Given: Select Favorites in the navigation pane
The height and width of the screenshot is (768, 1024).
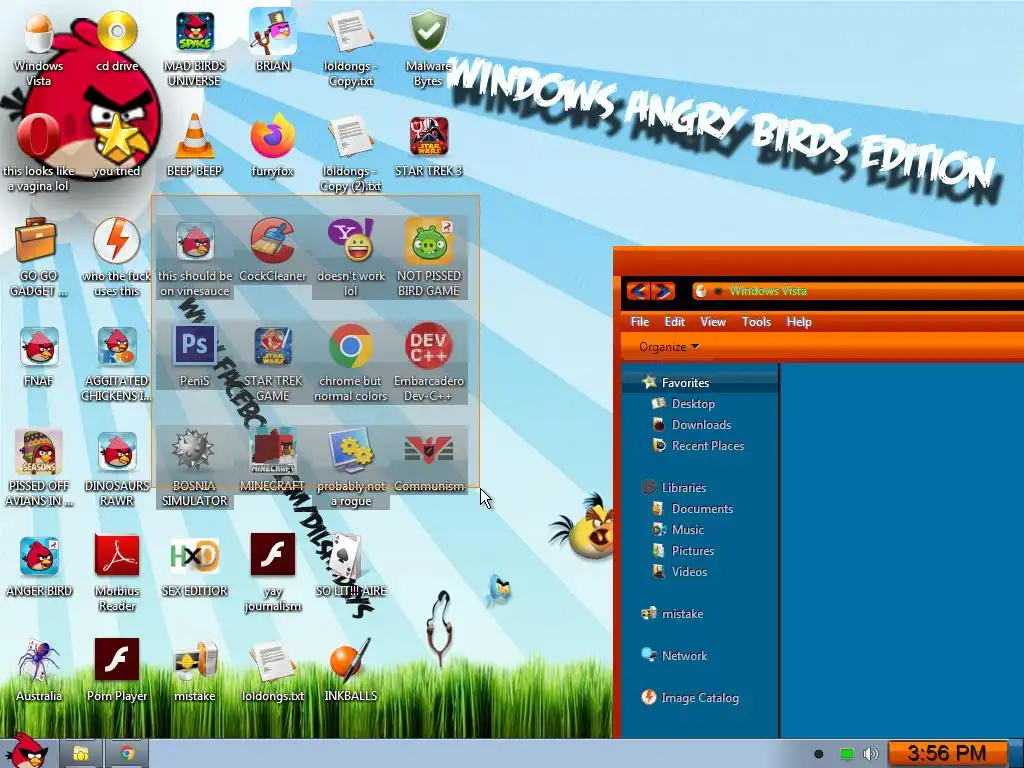Looking at the screenshot, I should [x=684, y=383].
